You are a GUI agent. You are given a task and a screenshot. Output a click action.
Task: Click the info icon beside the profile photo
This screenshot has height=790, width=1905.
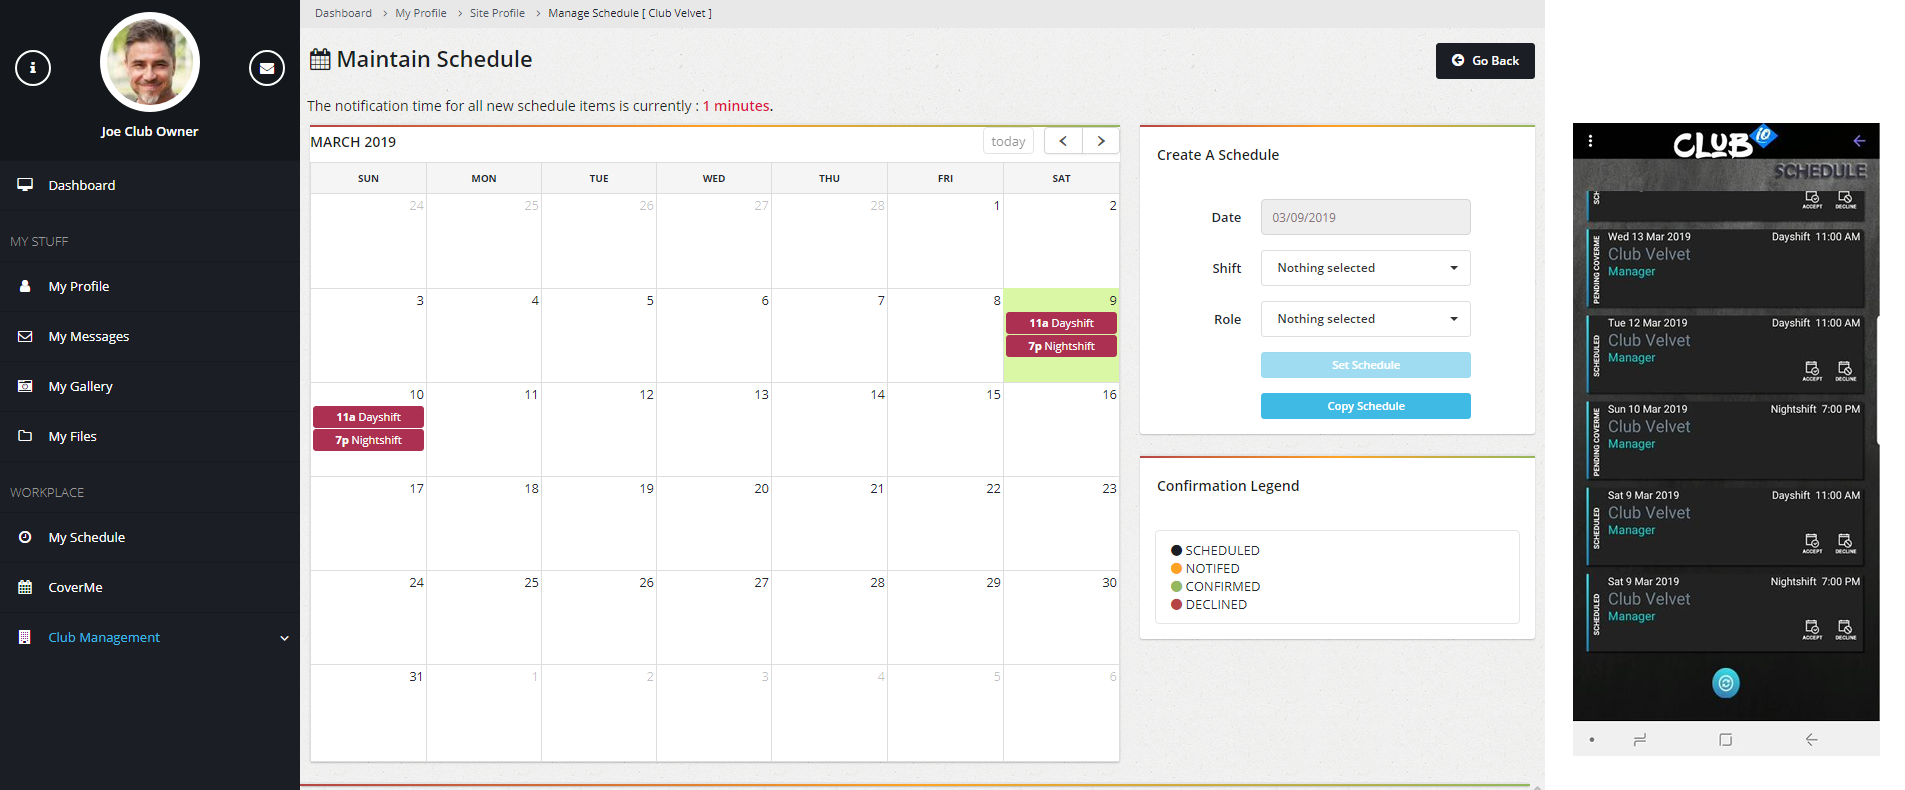[x=33, y=68]
